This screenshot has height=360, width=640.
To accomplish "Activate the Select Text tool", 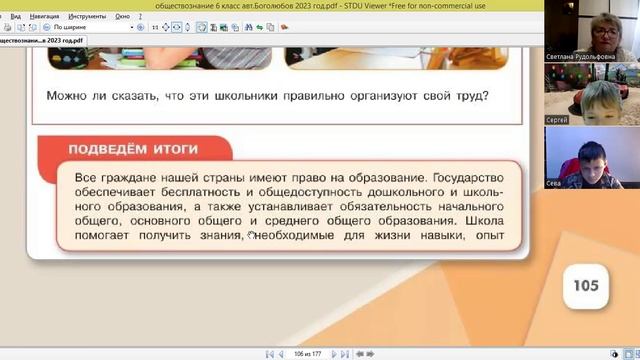I will 213,27.
